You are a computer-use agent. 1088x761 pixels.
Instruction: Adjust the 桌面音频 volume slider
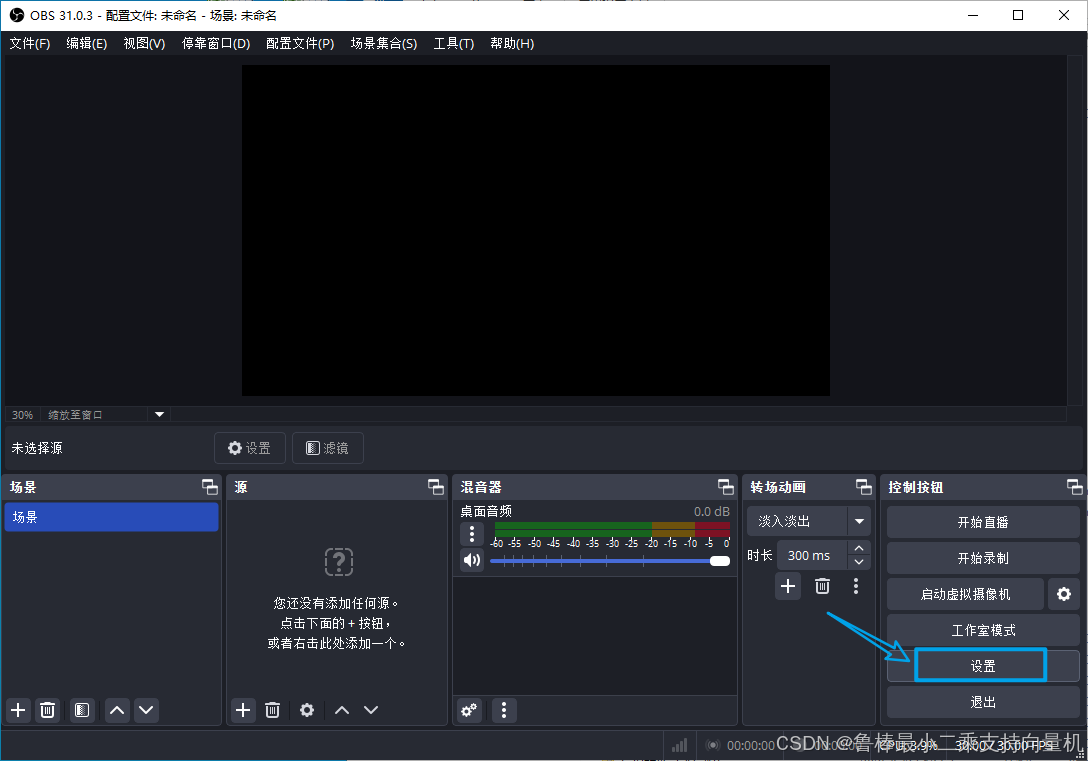click(x=610, y=561)
